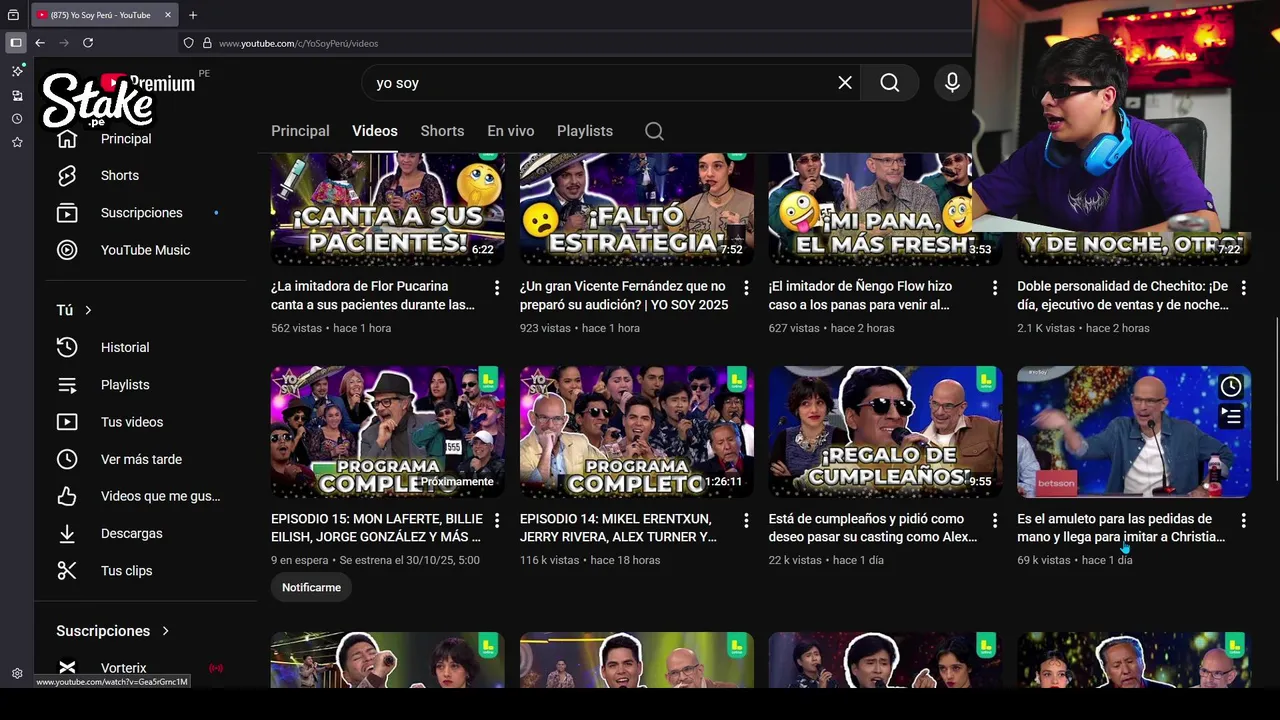This screenshot has height=720, width=1280.
Task: Open Episodio 14 Programa Completo thumbnail
Action: pos(637,432)
